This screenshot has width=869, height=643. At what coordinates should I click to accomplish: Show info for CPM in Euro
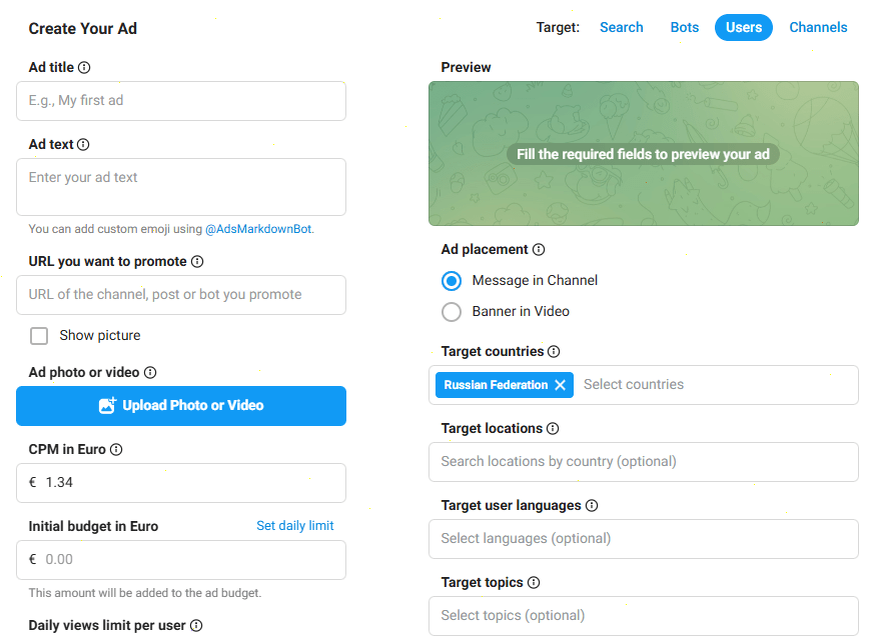pyautogui.click(x=116, y=450)
